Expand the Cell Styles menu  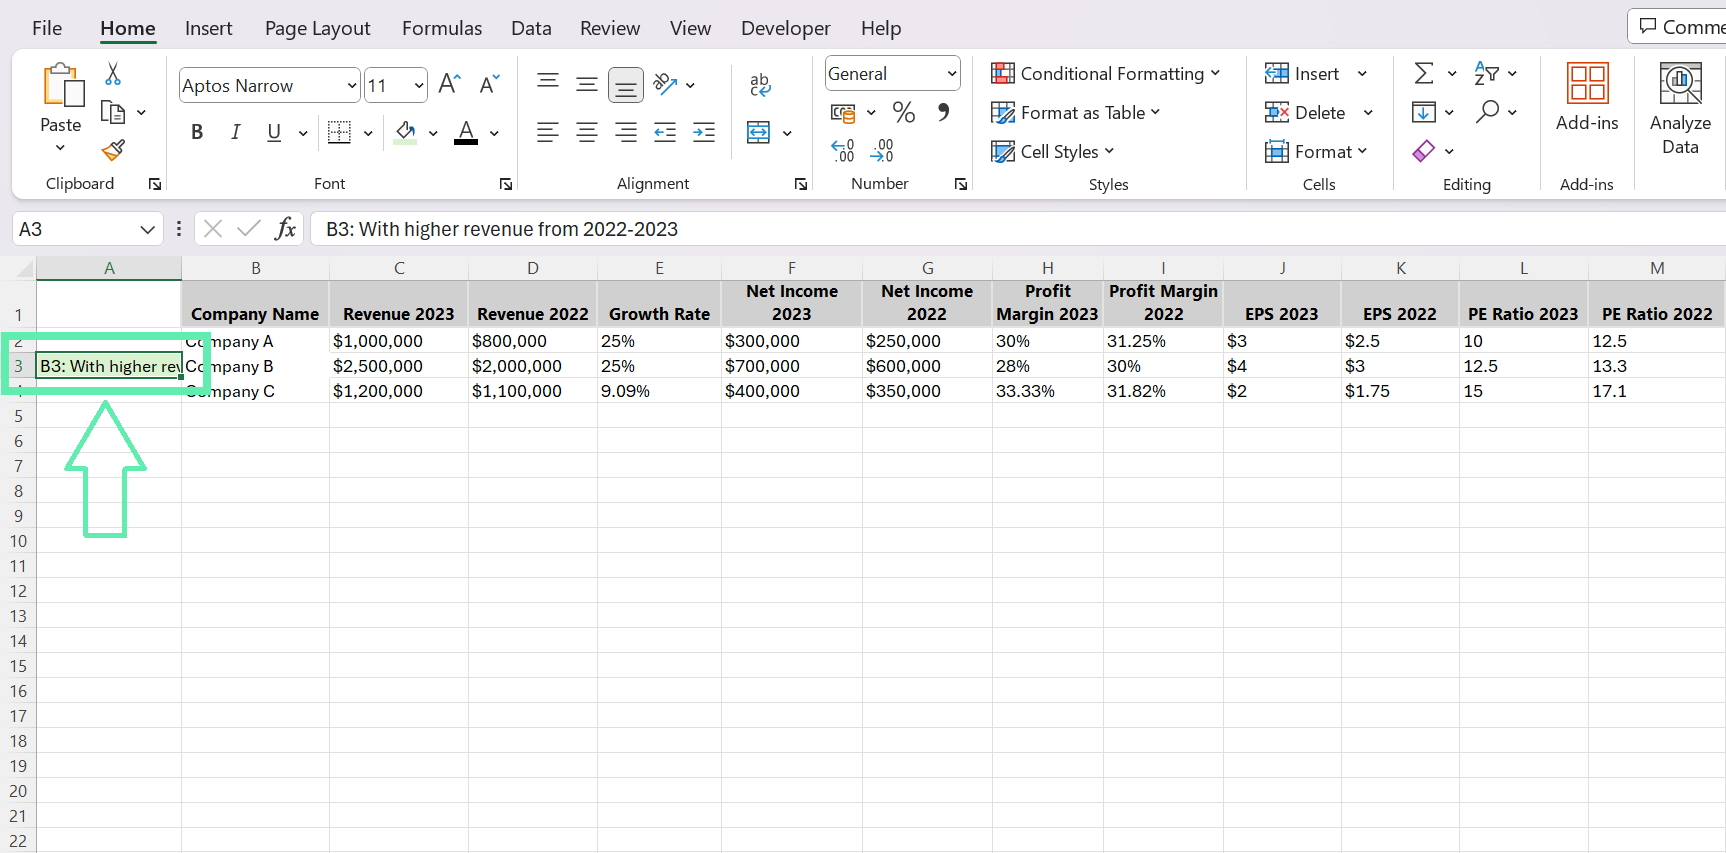(x=1053, y=151)
